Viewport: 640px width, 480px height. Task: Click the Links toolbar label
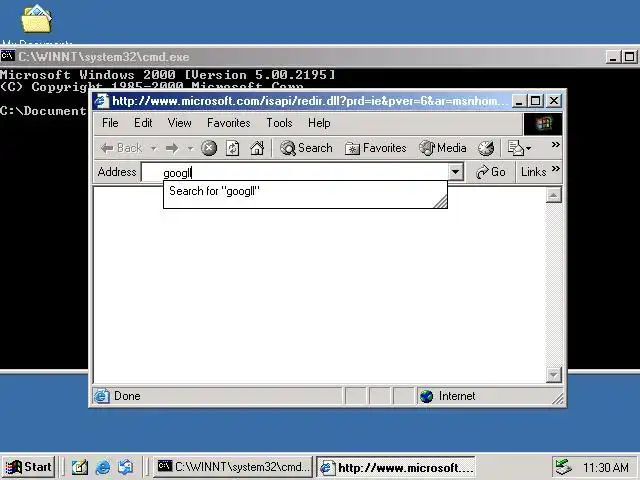tap(533, 172)
